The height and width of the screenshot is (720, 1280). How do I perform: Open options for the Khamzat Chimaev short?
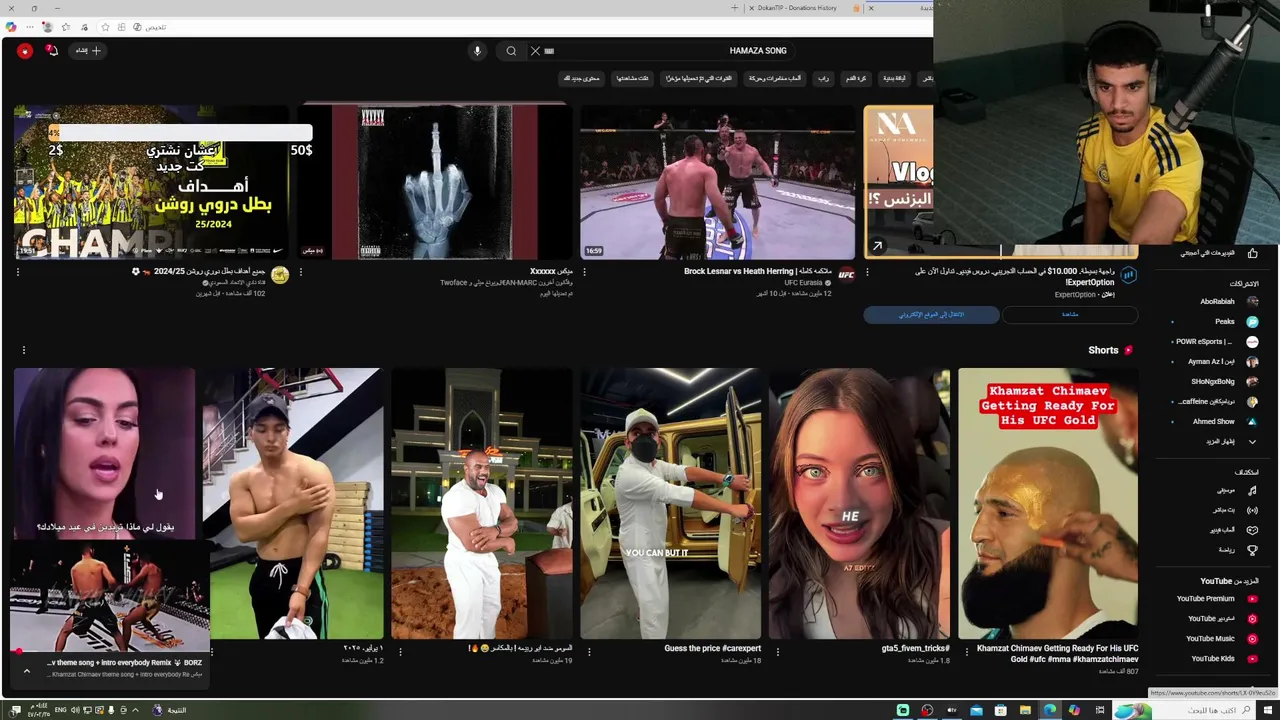click(967, 652)
